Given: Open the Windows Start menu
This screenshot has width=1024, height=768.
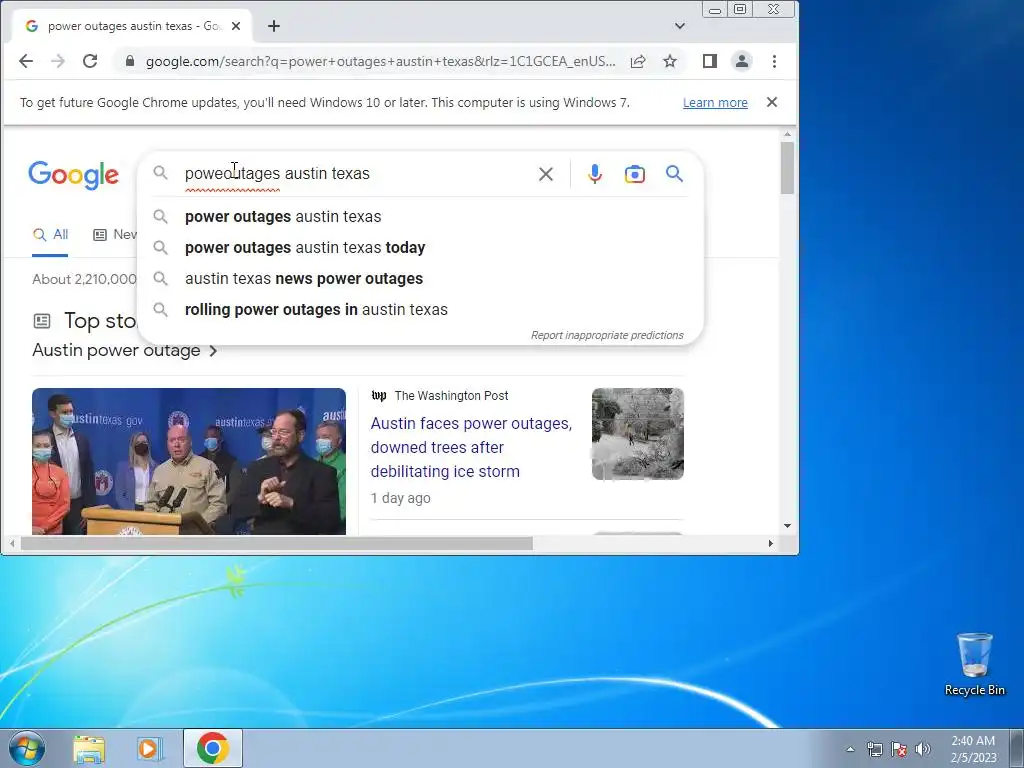Looking at the screenshot, I should click(x=26, y=748).
